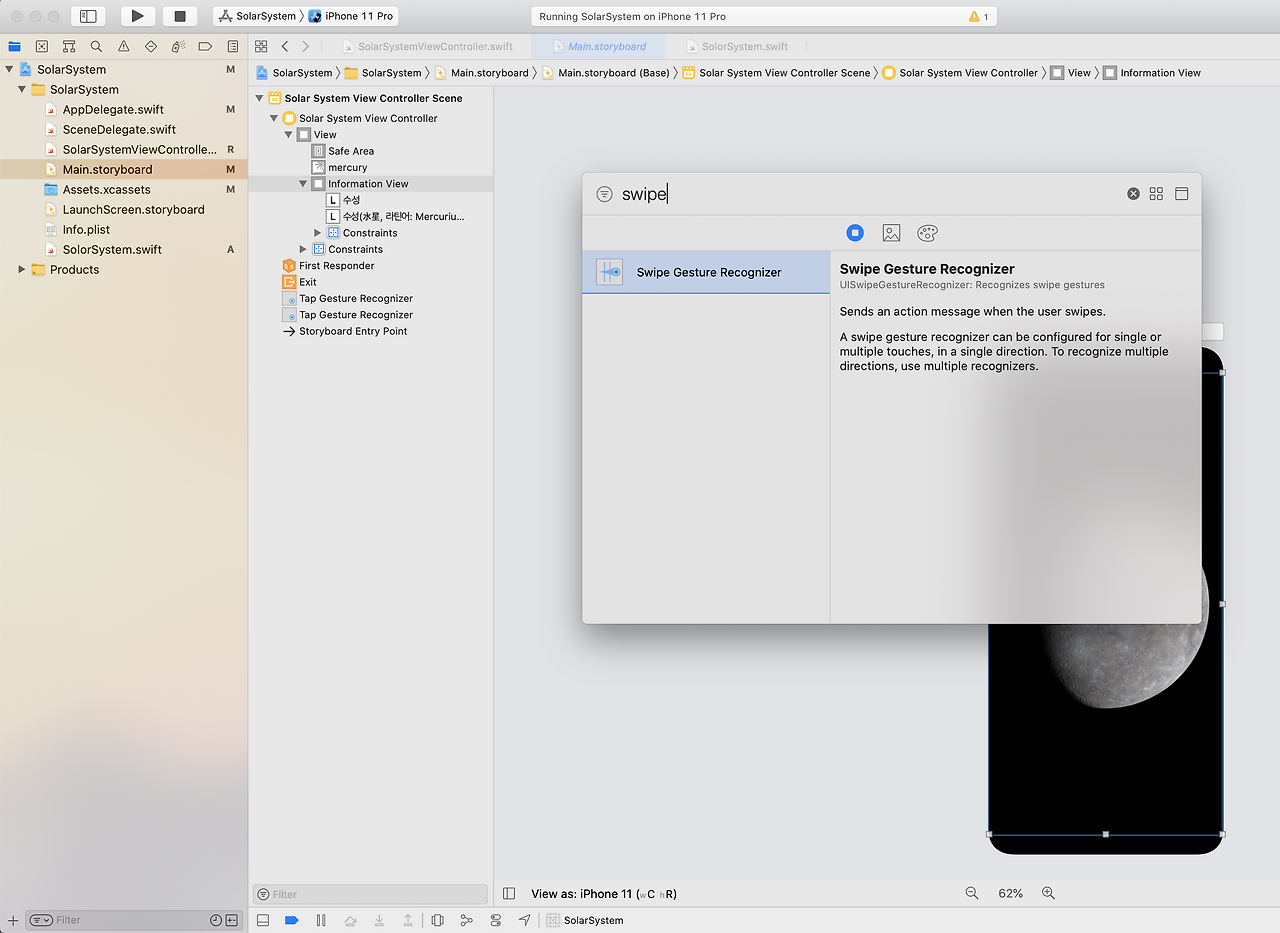
Task: Open Info.plist in navigator
Action: pyautogui.click(x=86, y=229)
